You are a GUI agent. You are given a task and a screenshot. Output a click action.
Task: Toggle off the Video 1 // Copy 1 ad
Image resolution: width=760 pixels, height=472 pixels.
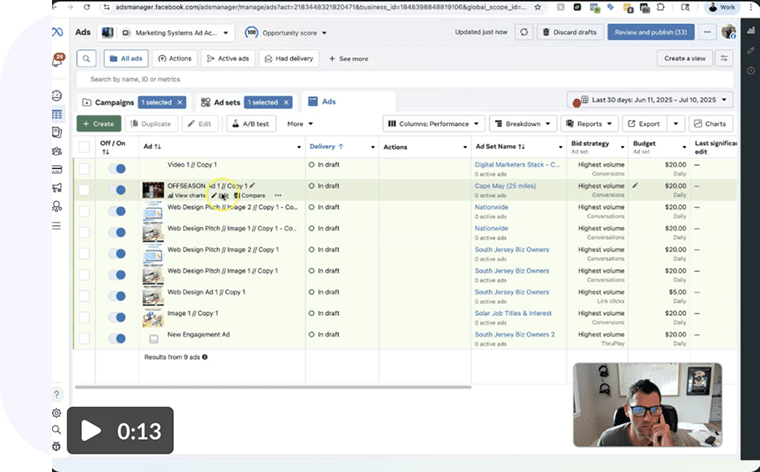119,165
